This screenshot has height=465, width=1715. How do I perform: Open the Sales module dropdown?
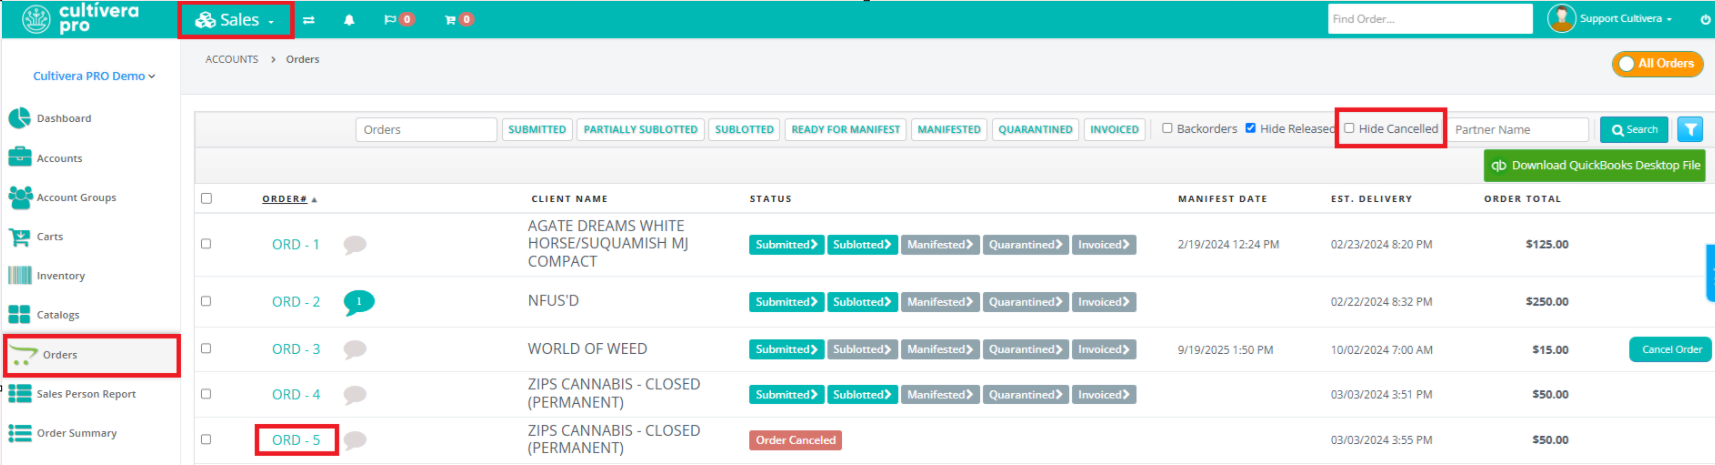coord(236,20)
